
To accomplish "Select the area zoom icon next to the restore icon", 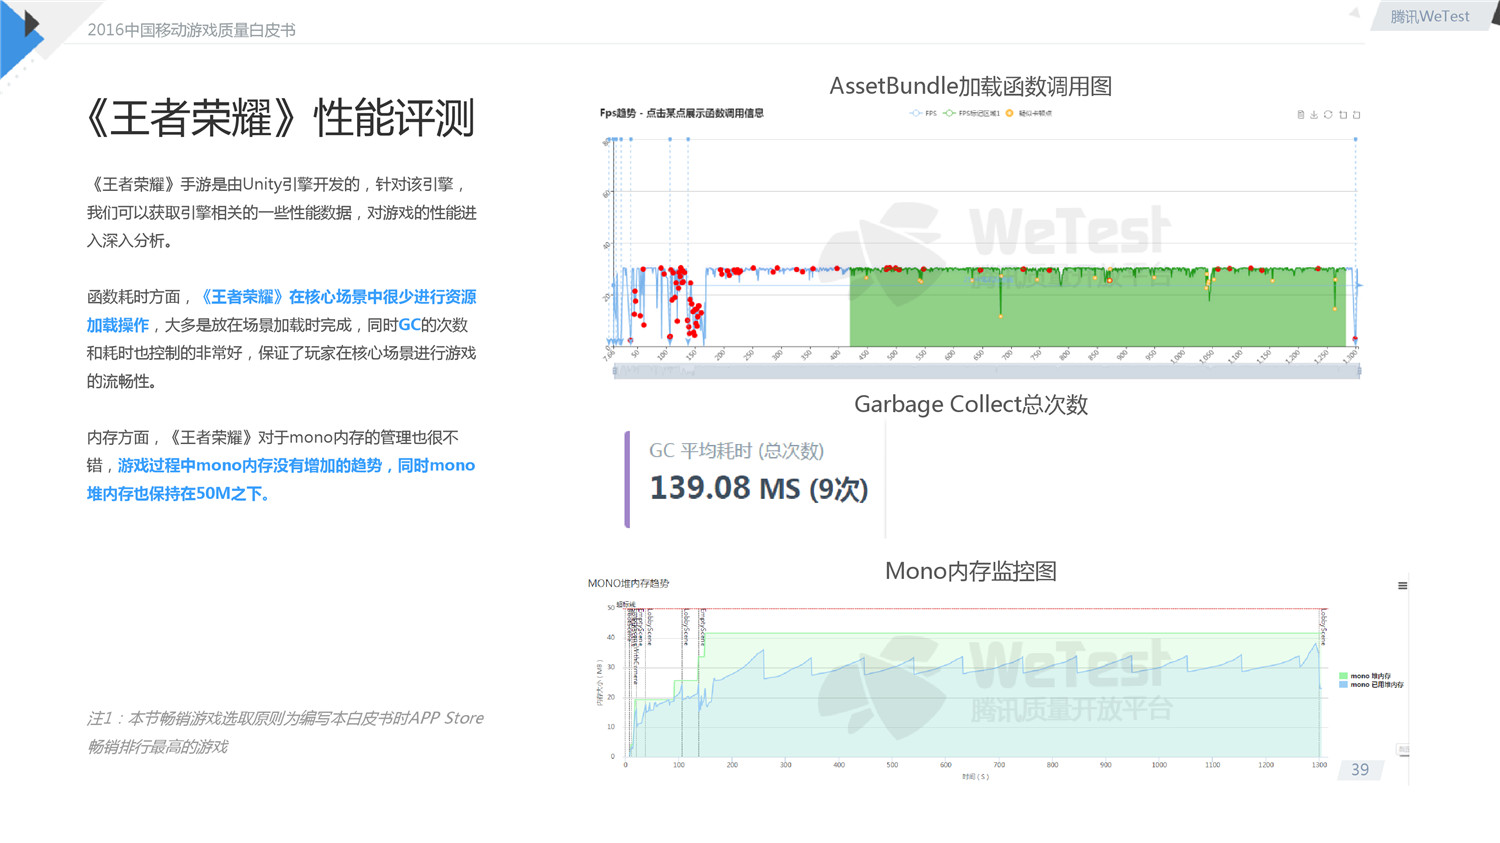I will pos(1343,114).
